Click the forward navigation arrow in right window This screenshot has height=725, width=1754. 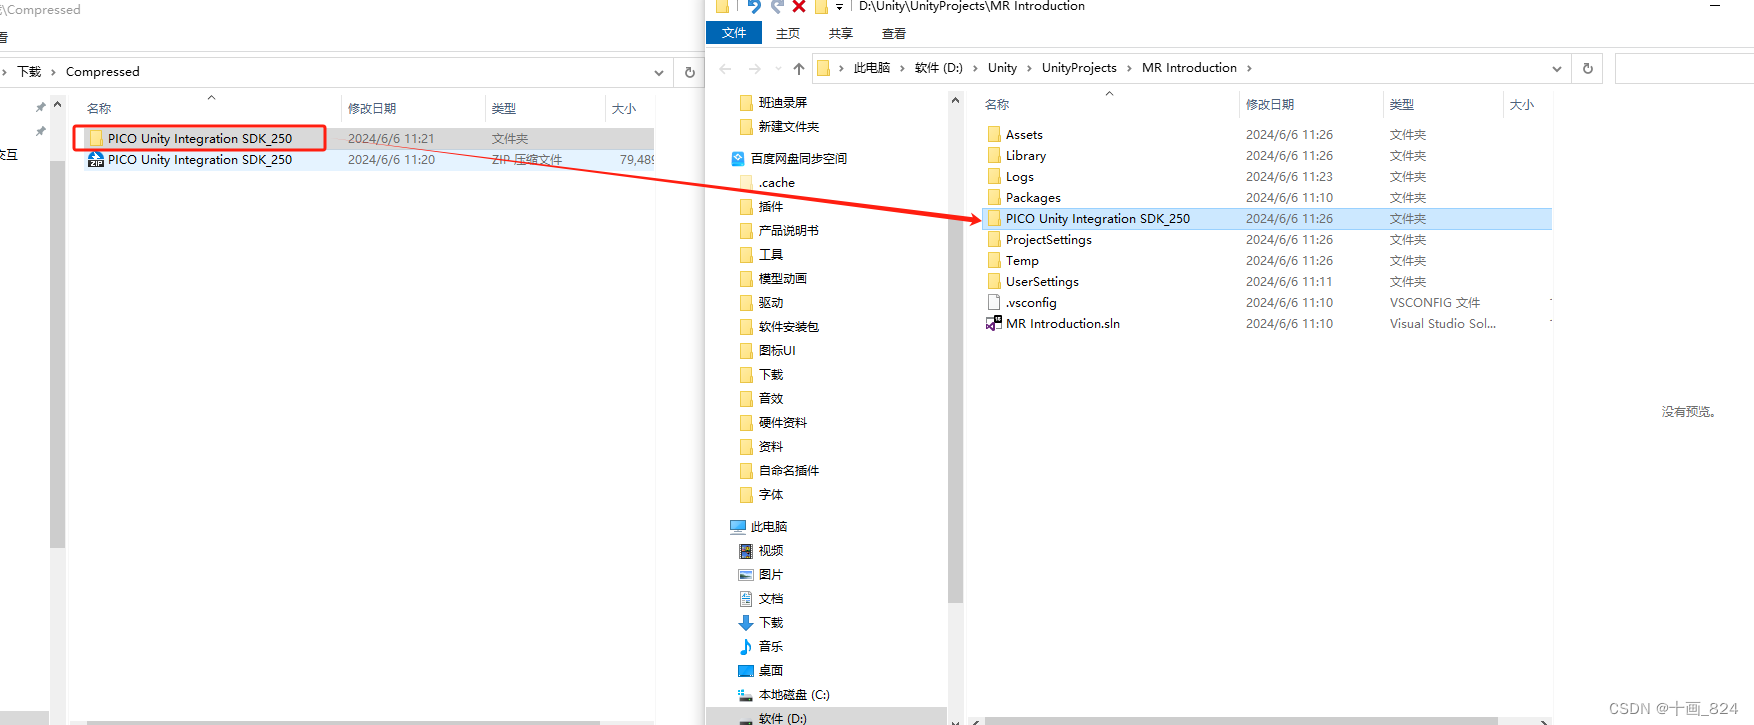point(755,68)
